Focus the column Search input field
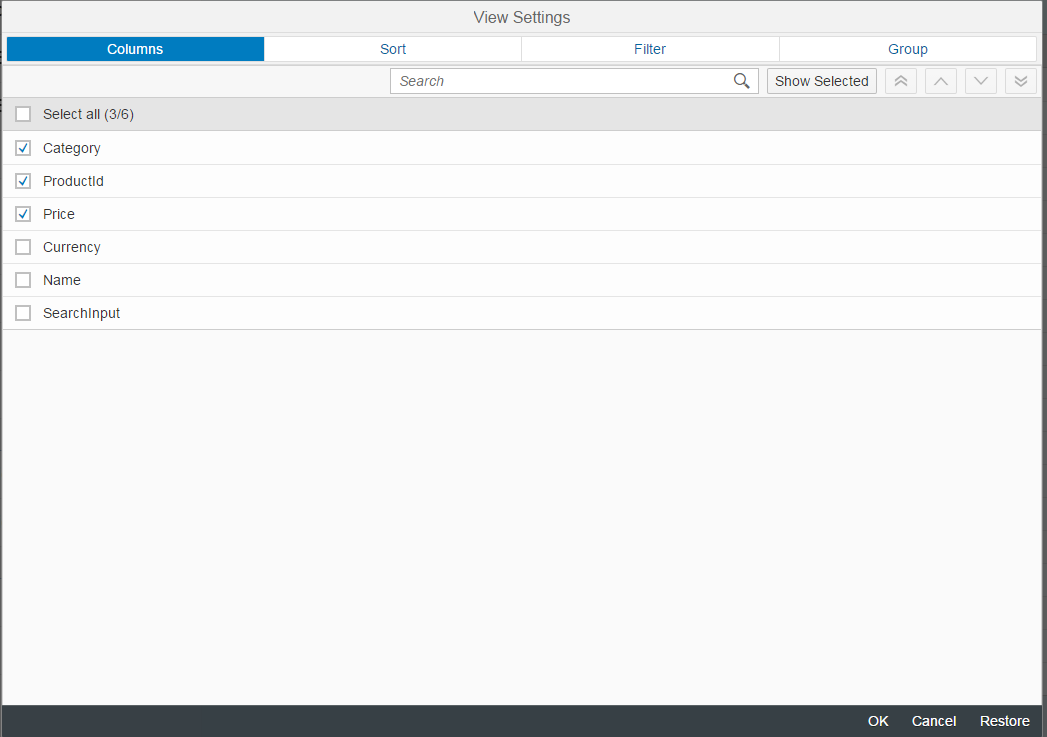 pos(560,81)
